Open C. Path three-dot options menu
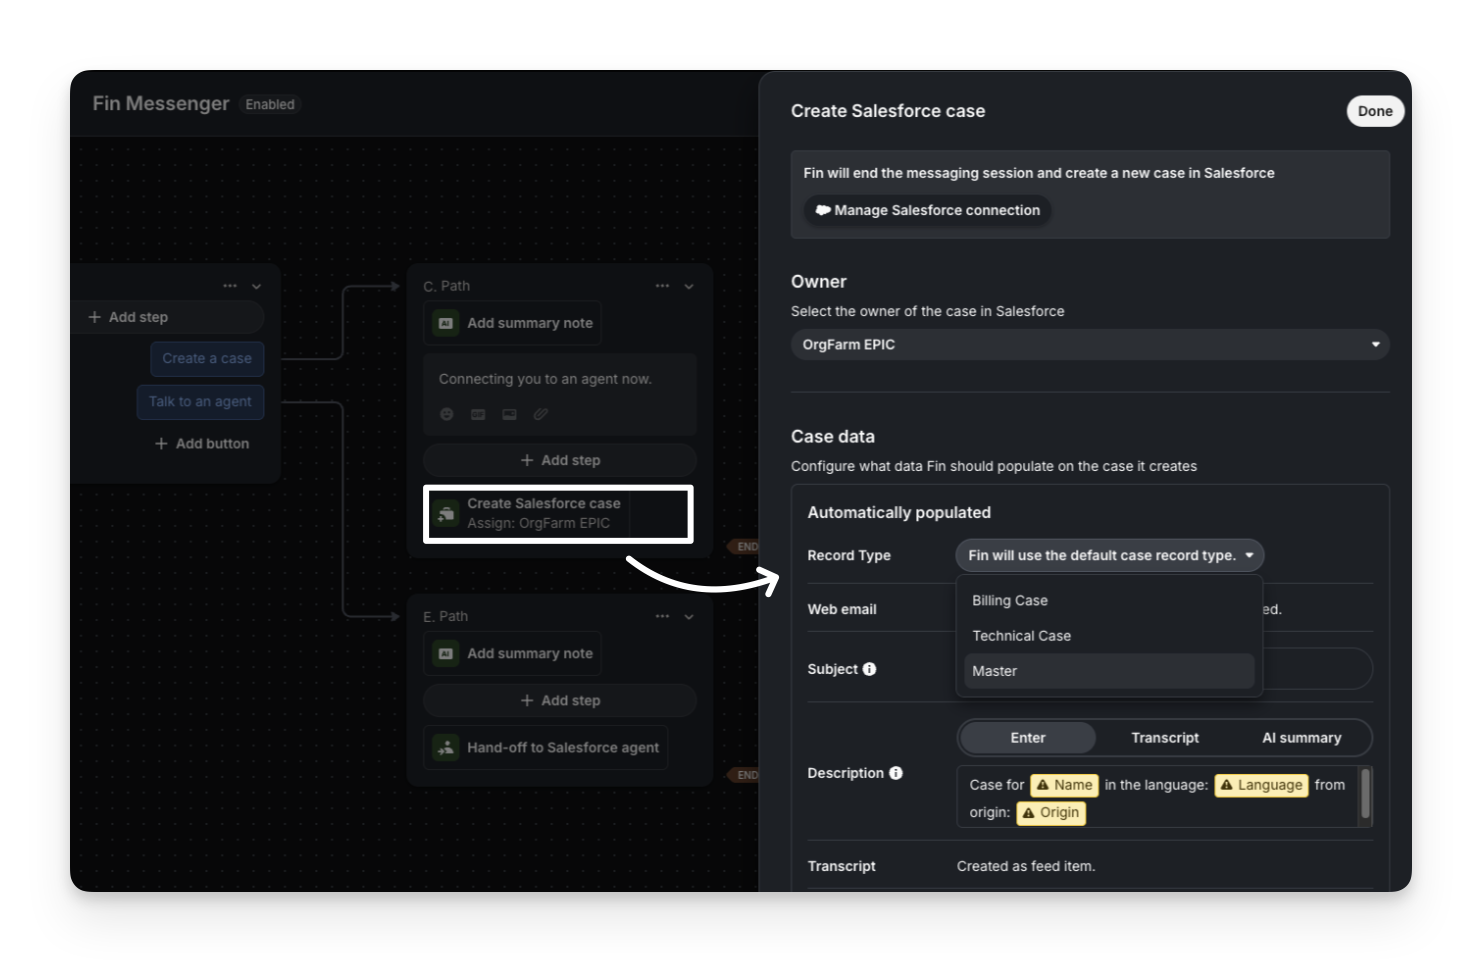Viewport: 1482px width, 962px height. click(x=662, y=286)
